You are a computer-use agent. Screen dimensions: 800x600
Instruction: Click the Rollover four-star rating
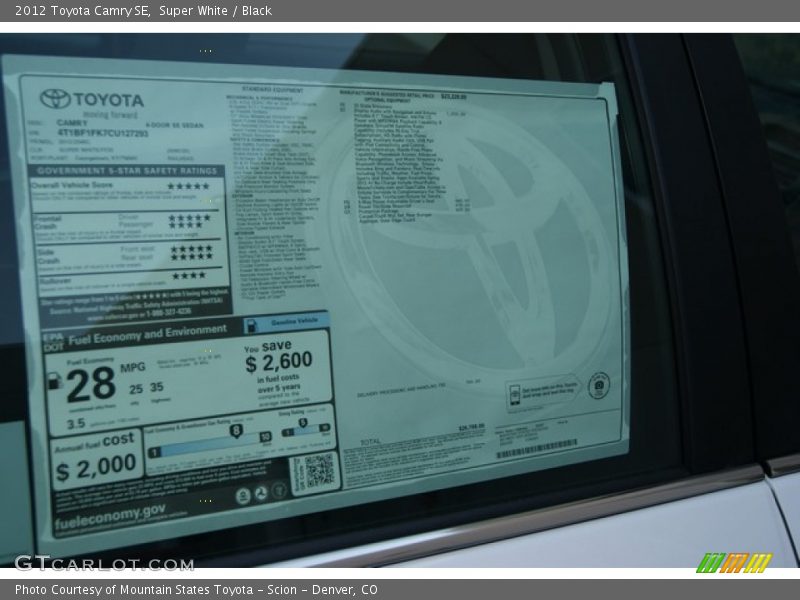pyautogui.click(x=188, y=275)
